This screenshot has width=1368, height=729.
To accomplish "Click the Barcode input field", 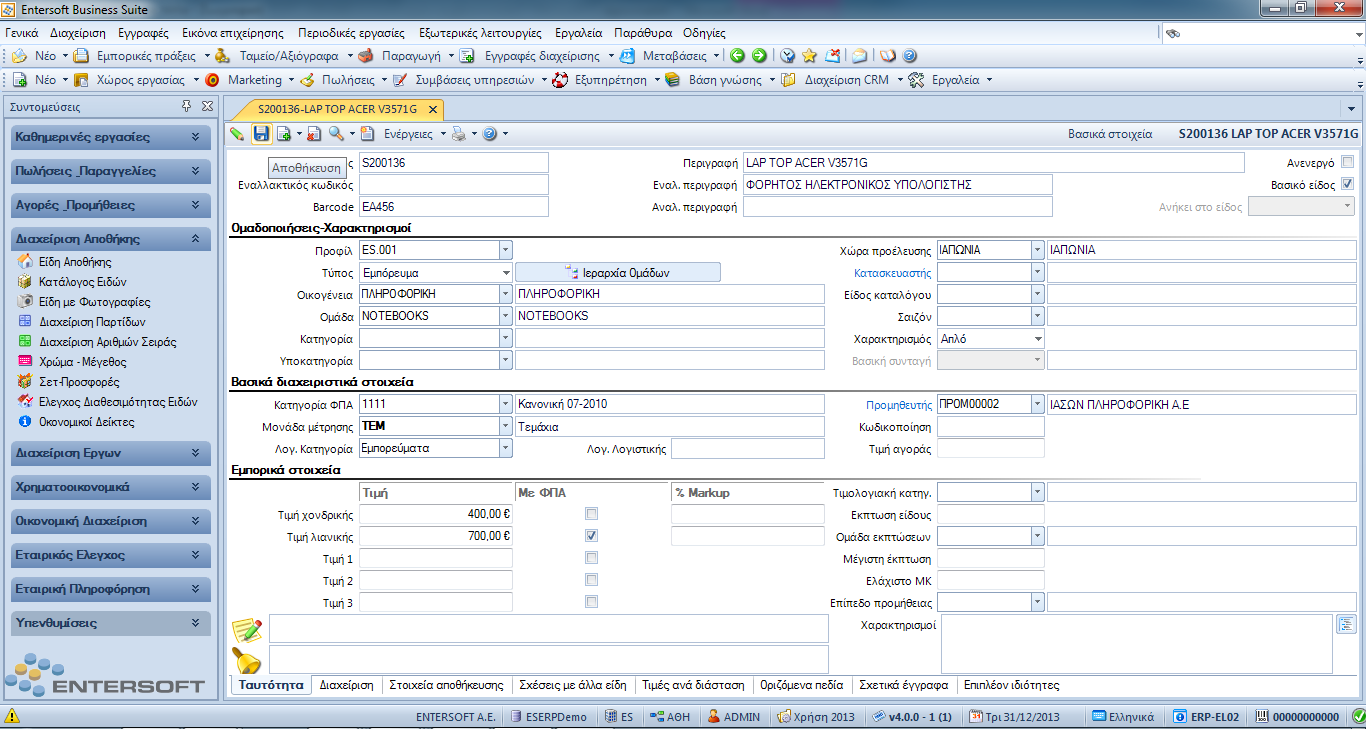I will click(453, 206).
